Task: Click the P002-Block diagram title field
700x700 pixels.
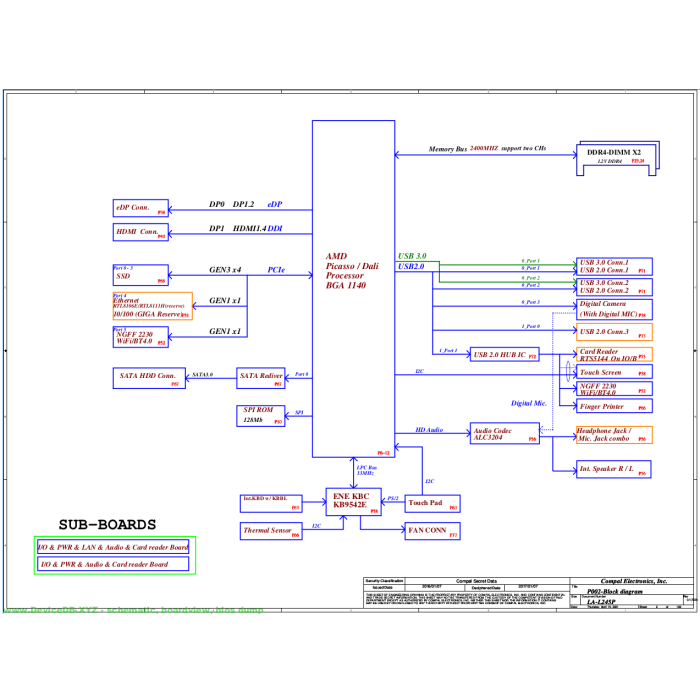Action: [x=615, y=592]
